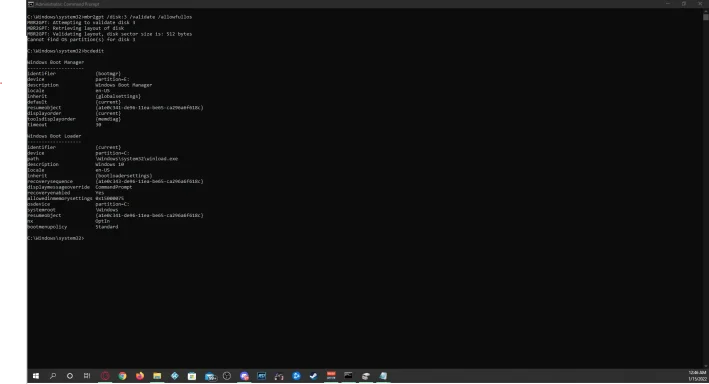Restore down the Command Prompt window

(684, 4)
